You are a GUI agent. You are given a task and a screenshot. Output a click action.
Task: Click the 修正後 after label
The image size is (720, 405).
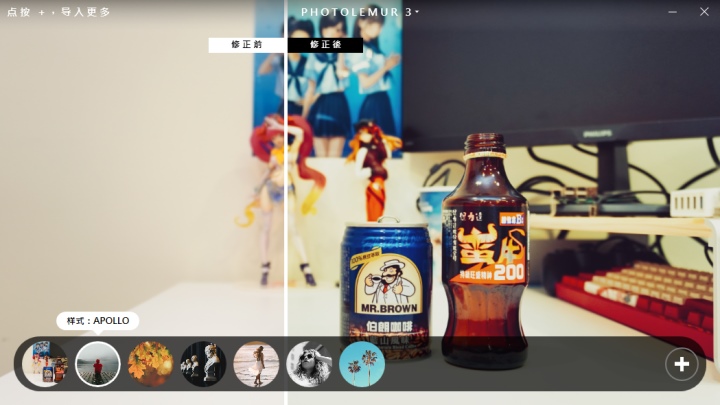pos(326,45)
